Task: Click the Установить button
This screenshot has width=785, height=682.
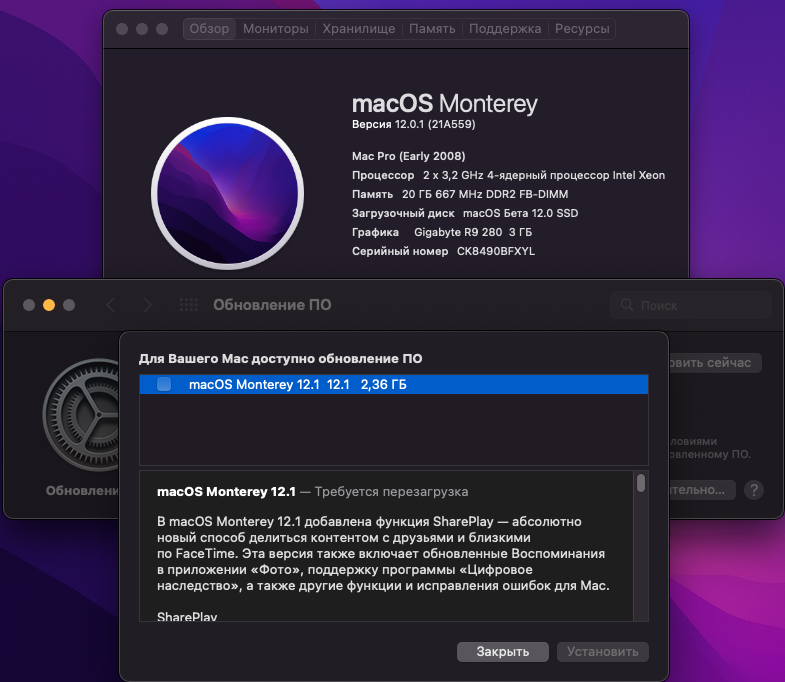Action: pyautogui.click(x=603, y=651)
